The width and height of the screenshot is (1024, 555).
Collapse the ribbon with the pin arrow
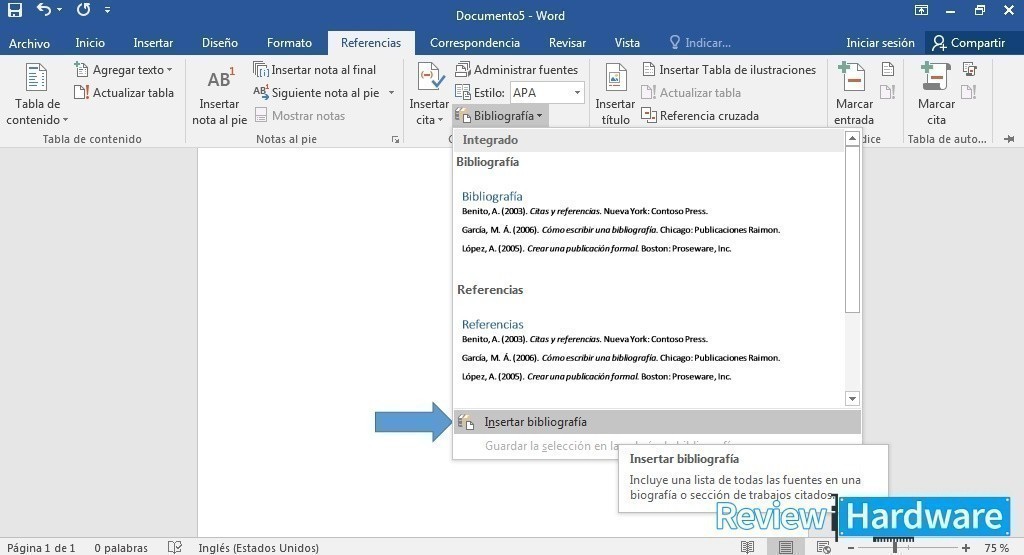pyautogui.click(x=1009, y=139)
